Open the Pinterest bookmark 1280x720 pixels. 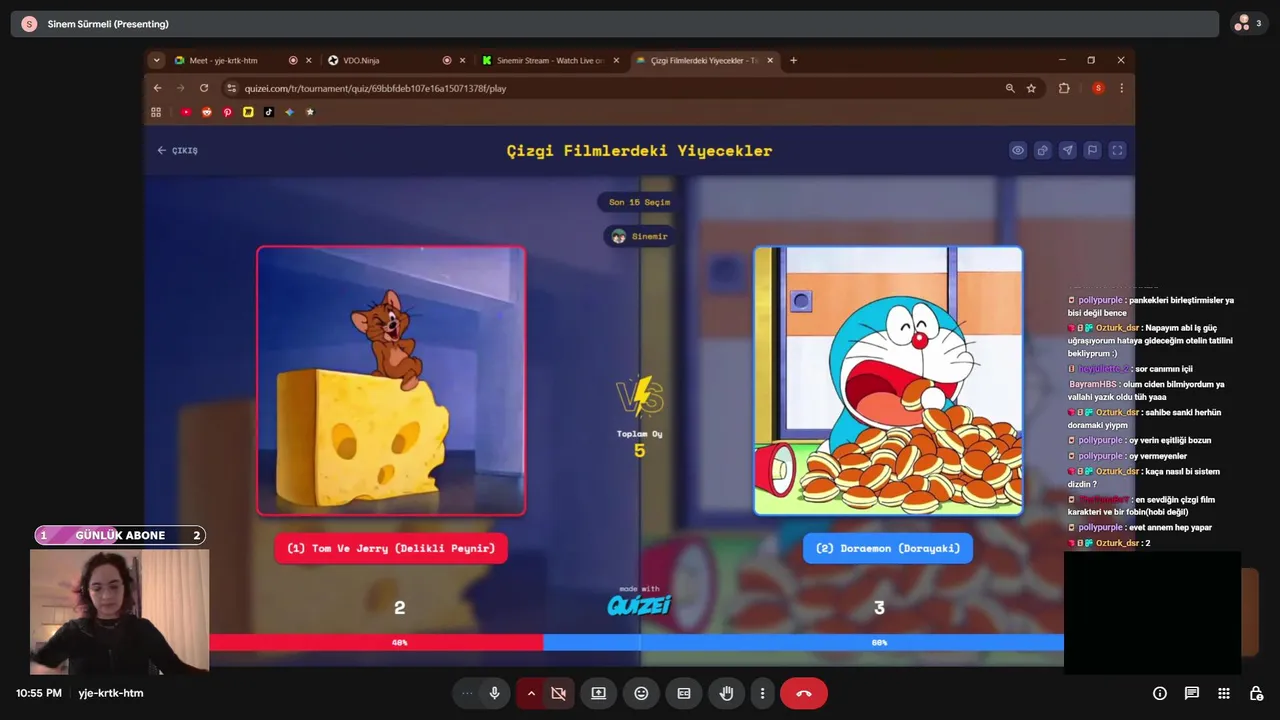point(227,112)
